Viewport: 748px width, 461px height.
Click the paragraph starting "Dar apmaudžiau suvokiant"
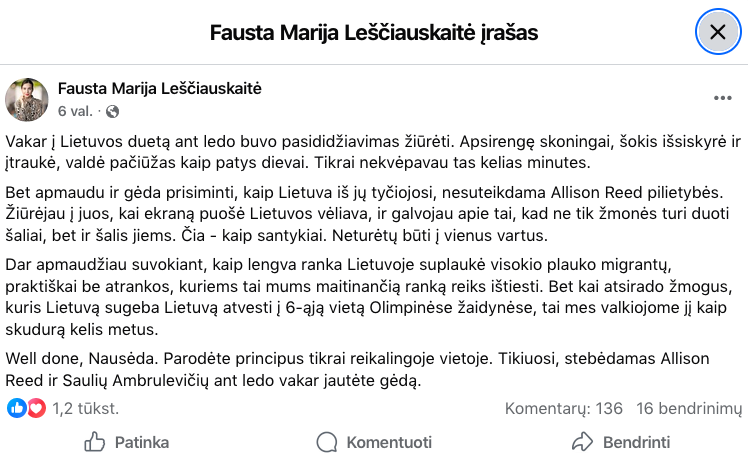[x=370, y=297]
